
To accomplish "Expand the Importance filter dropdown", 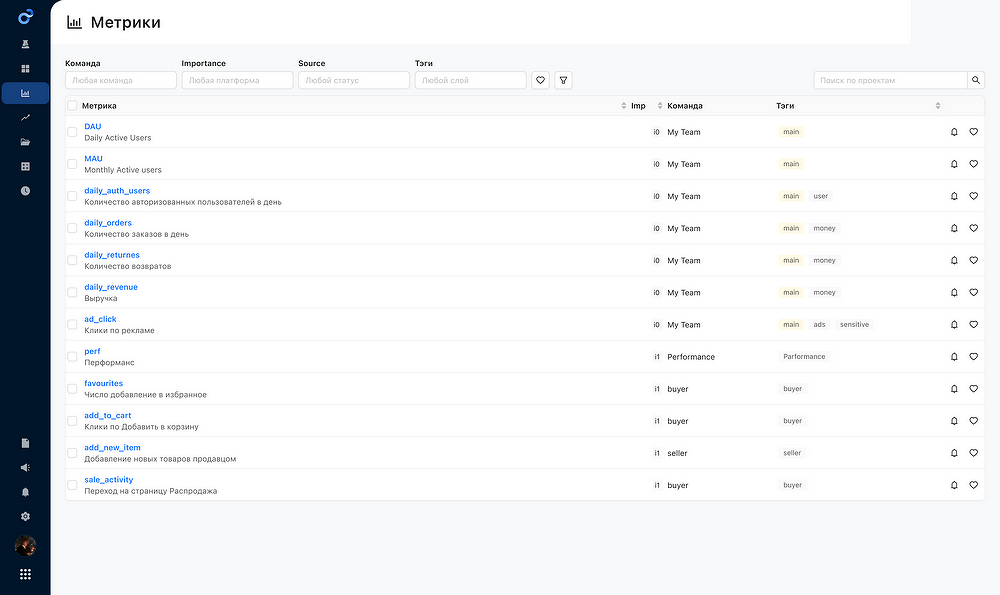I will 237,80.
